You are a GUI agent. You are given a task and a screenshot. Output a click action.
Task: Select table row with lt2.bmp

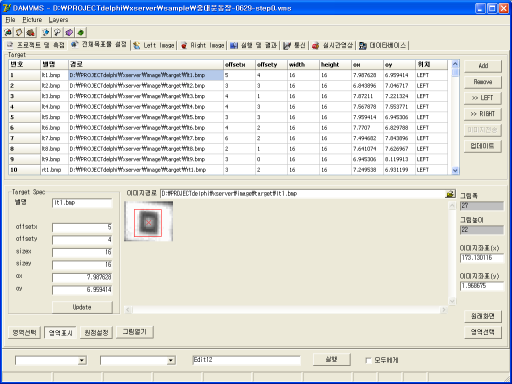click(x=228, y=86)
